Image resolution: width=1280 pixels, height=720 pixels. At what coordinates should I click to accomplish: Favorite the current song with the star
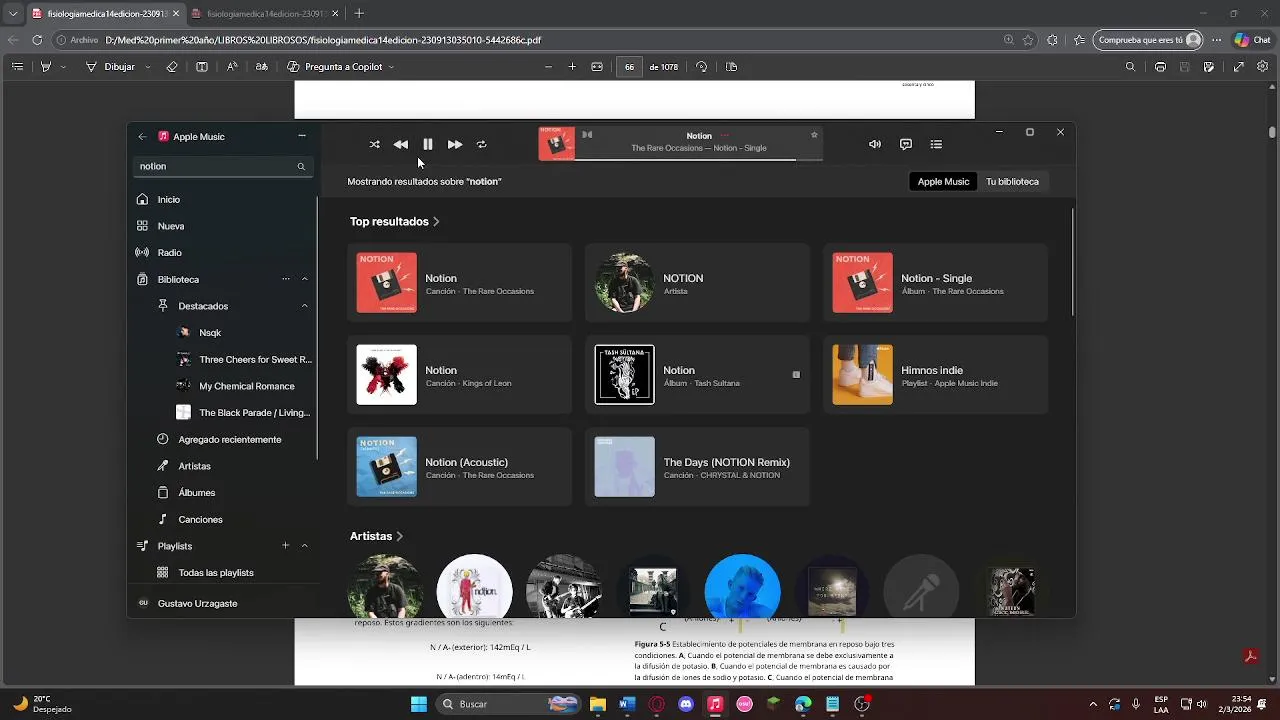point(814,135)
